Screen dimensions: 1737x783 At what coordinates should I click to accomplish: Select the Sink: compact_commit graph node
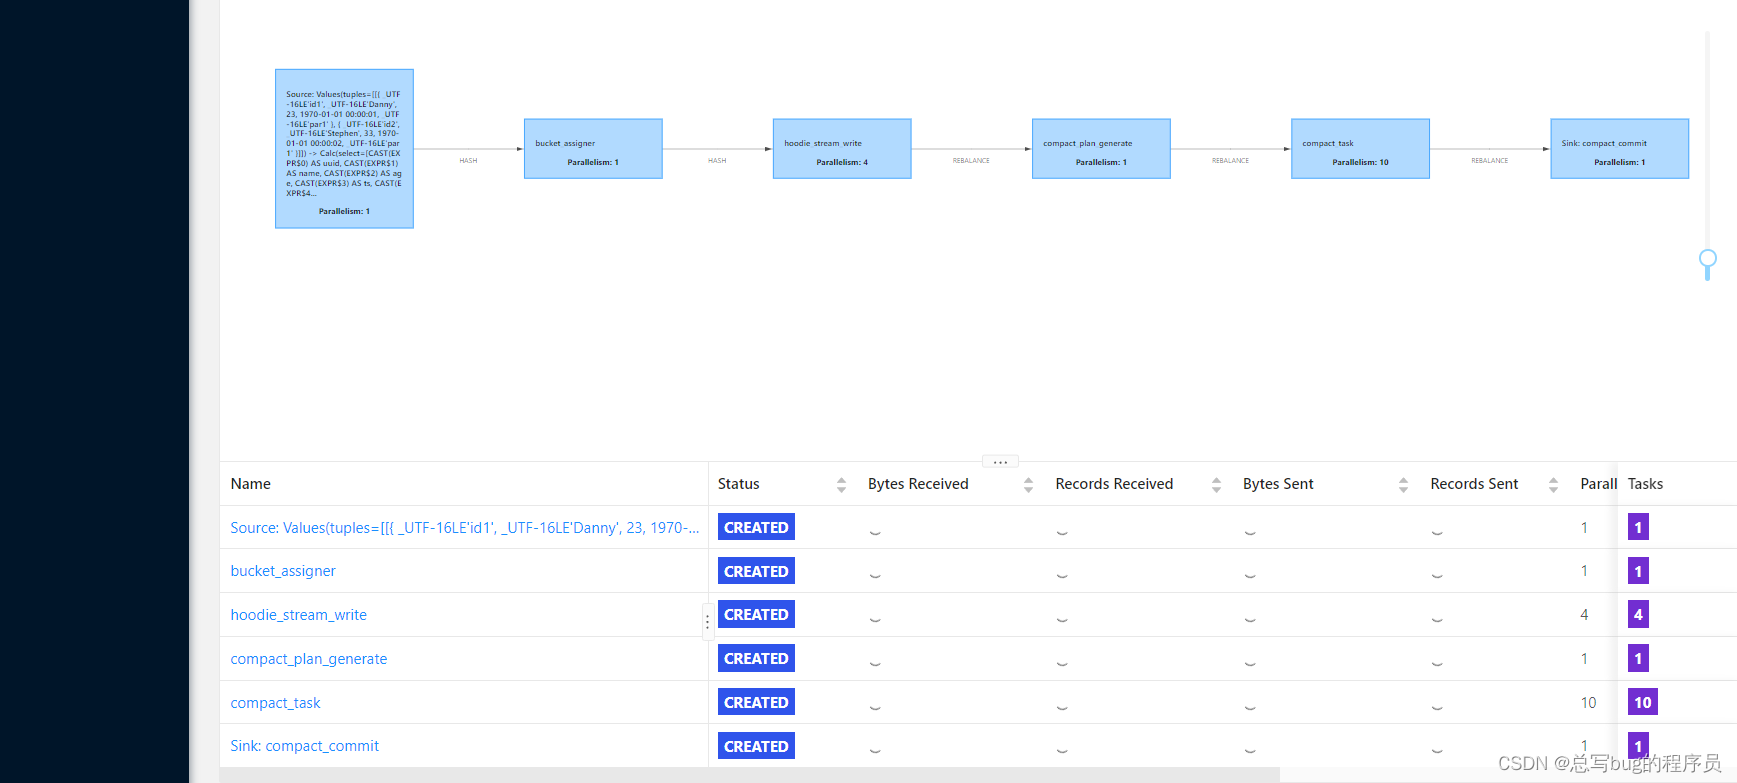click(x=1620, y=149)
